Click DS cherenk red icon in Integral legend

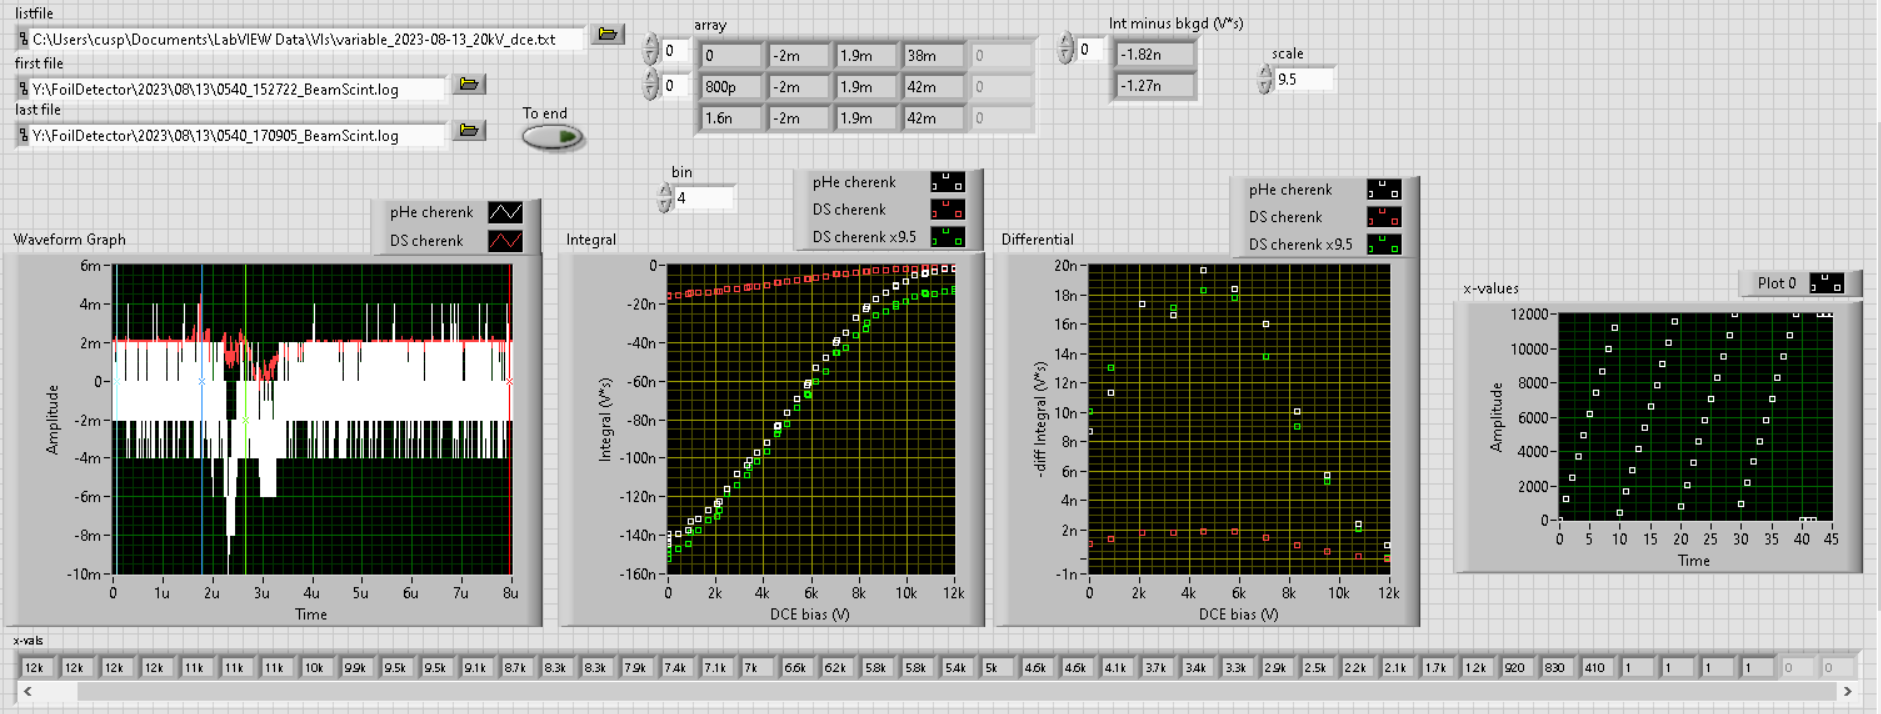coord(946,210)
